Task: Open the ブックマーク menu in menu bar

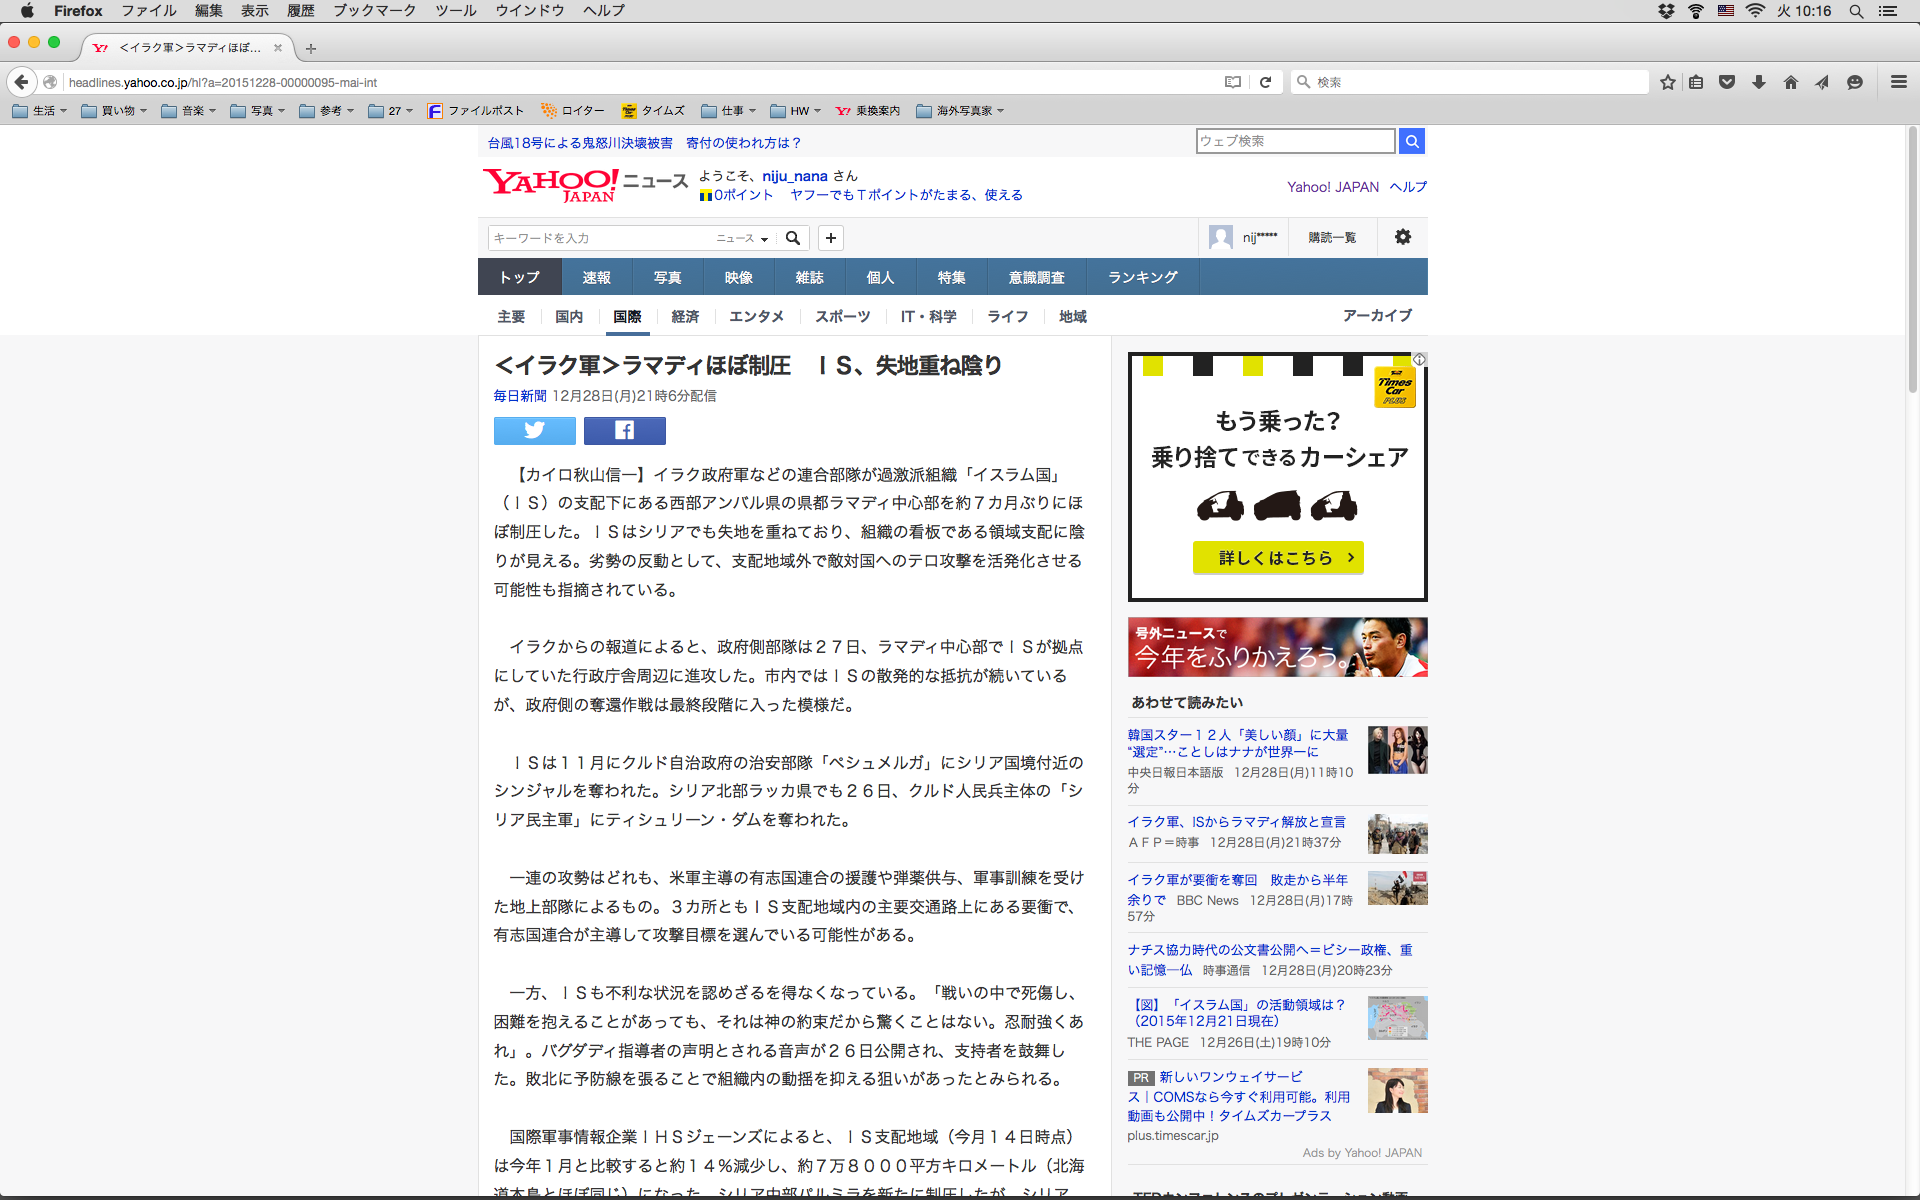Action: (x=374, y=11)
